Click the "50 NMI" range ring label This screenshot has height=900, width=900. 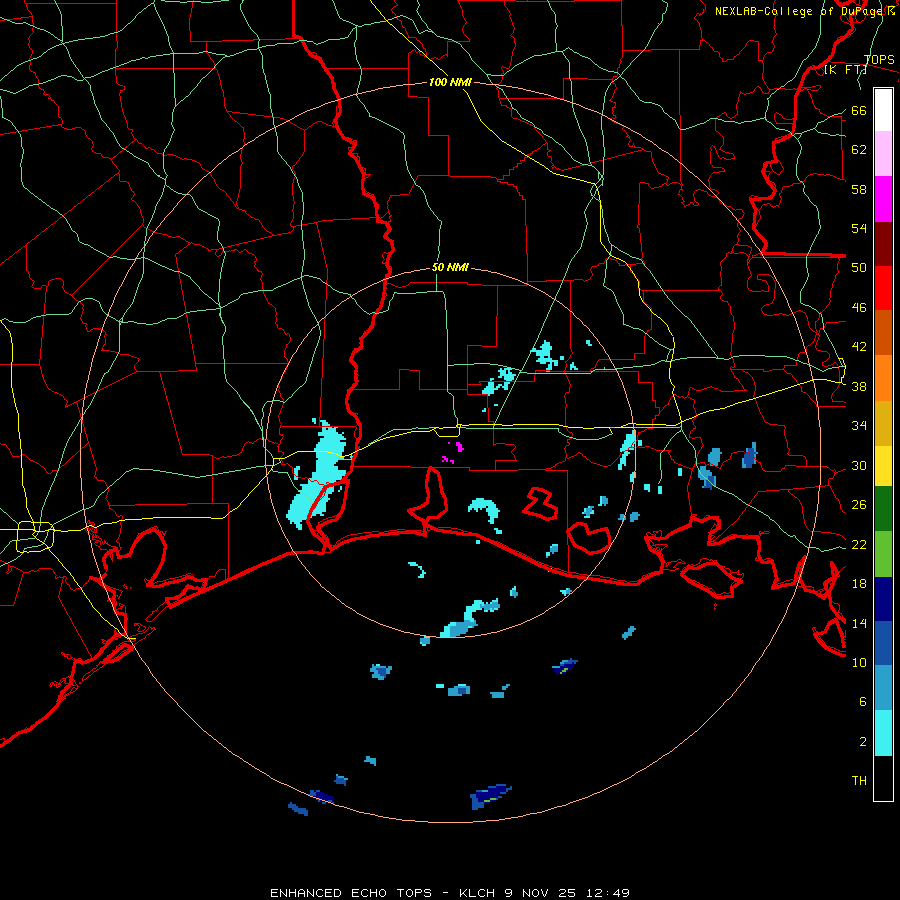coord(450,267)
